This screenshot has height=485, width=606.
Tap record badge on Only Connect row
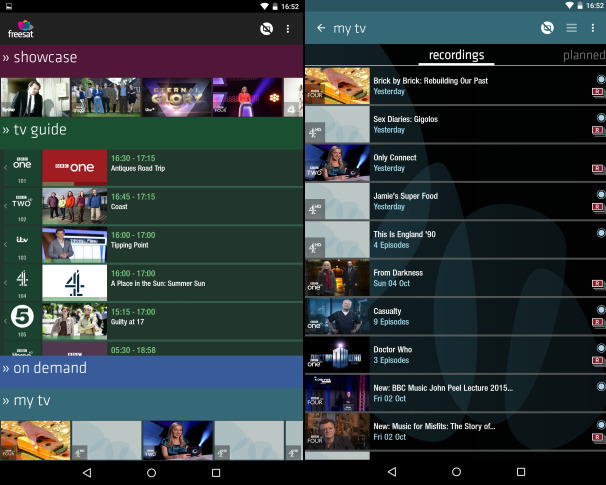(x=598, y=169)
